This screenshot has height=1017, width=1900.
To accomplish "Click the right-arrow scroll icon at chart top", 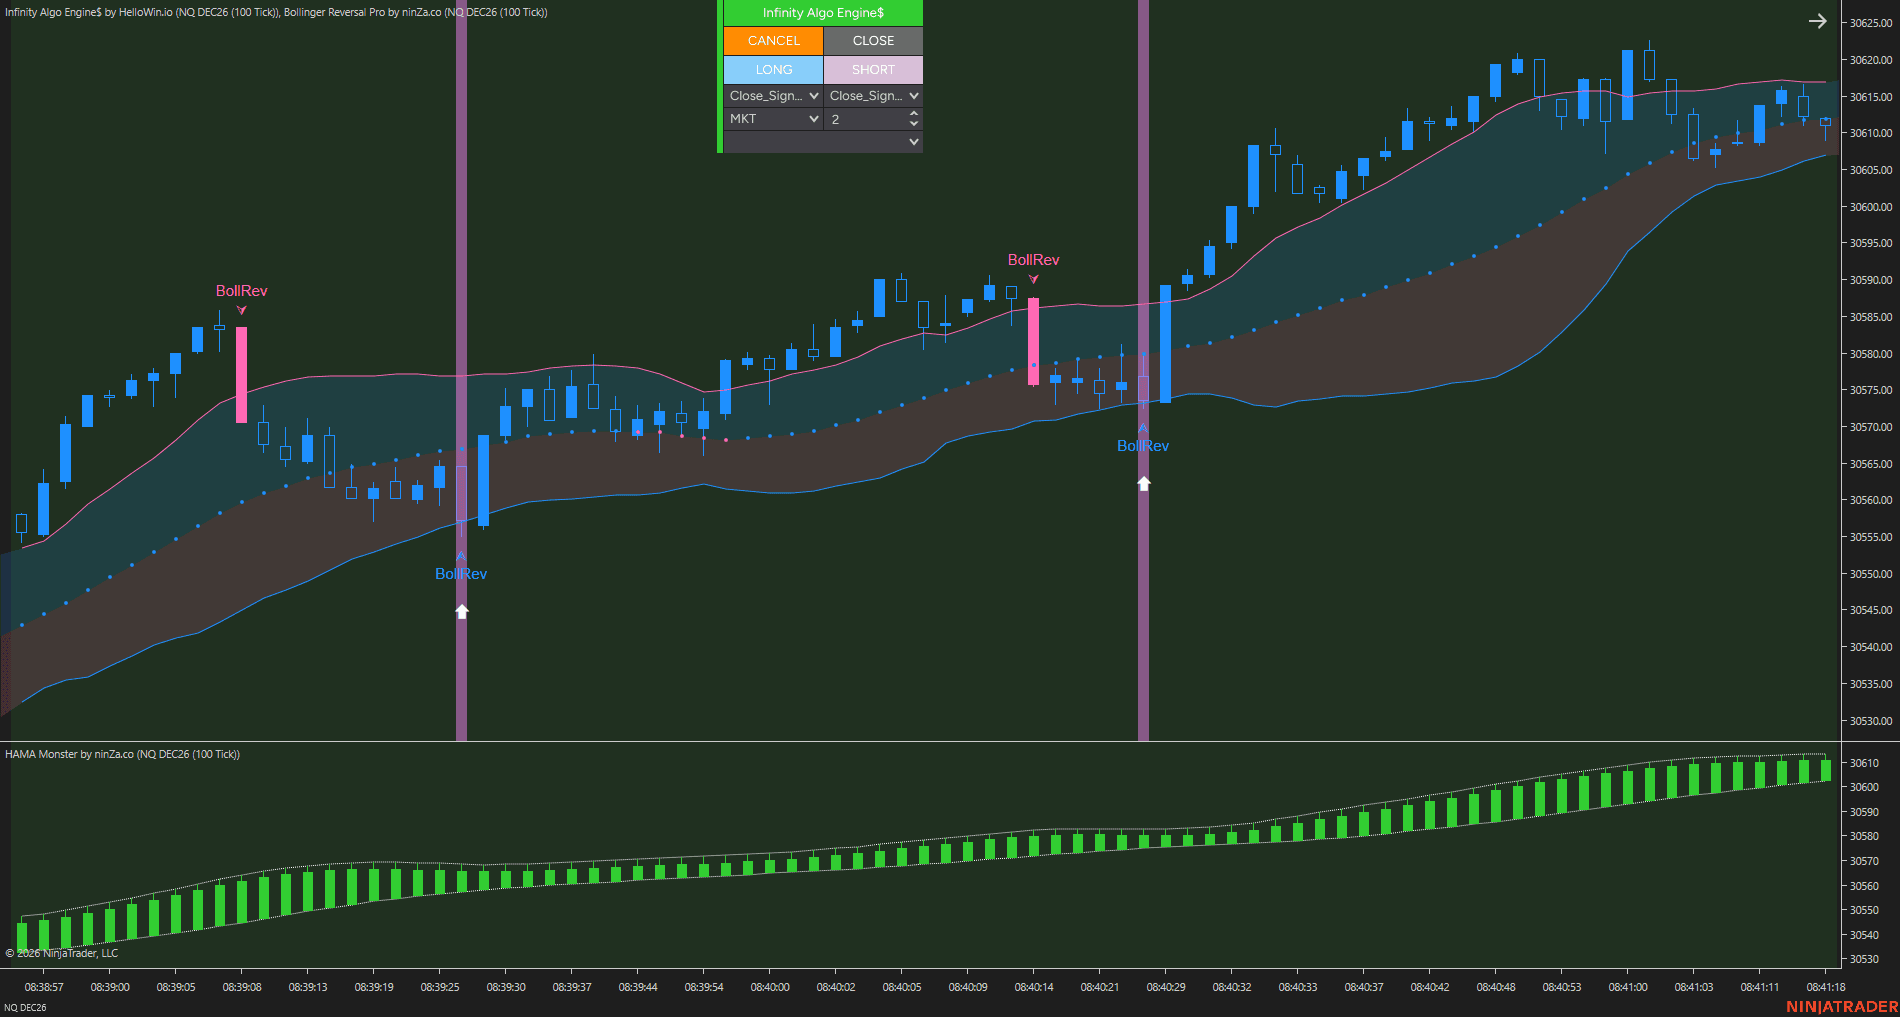I will [1818, 21].
